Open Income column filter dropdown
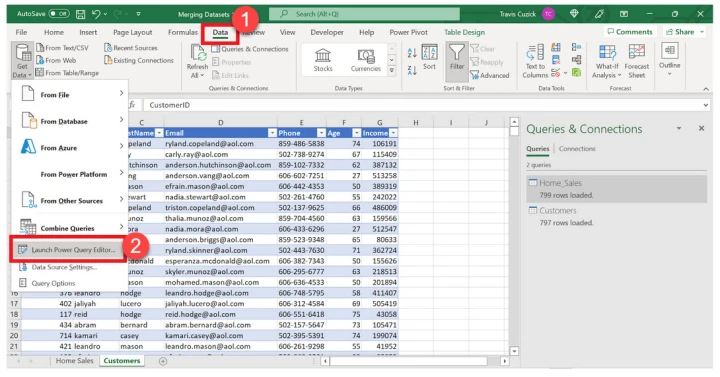This screenshot has height=377, width=720. tap(393, 133)
